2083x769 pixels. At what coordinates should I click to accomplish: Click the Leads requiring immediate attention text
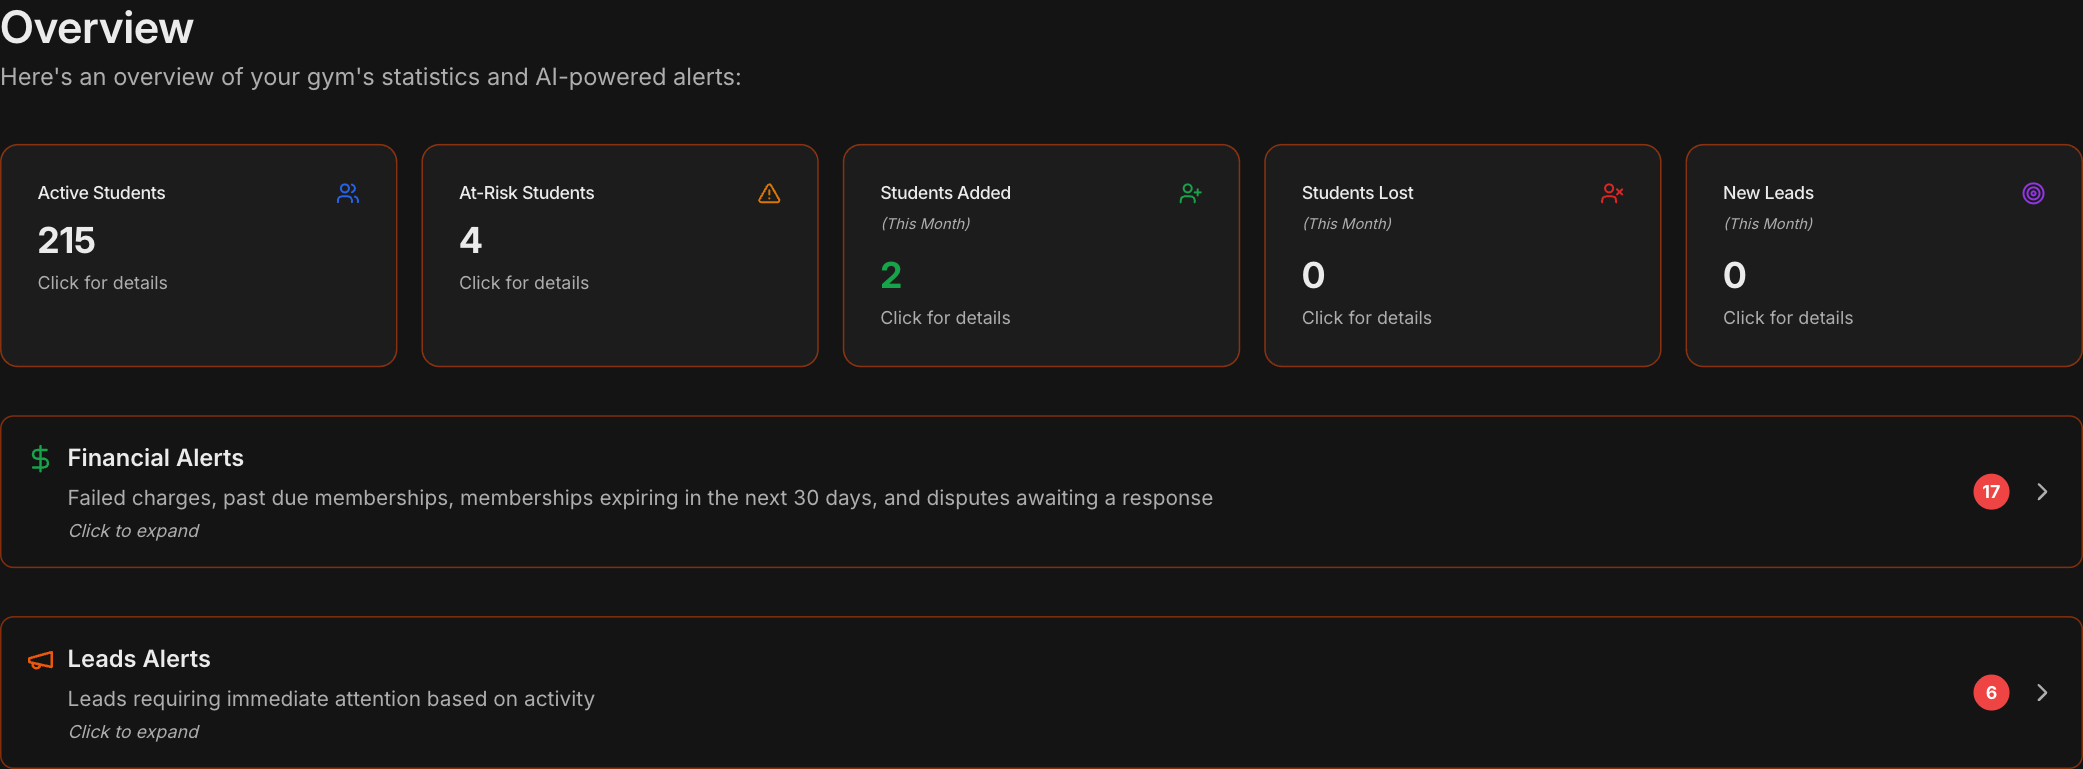[x=331, y=699]
